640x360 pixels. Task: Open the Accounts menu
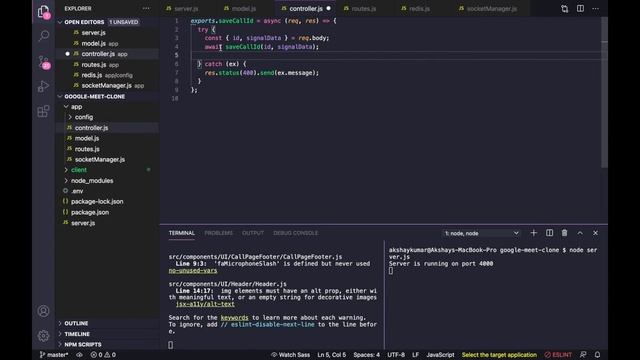coord(43,311)
